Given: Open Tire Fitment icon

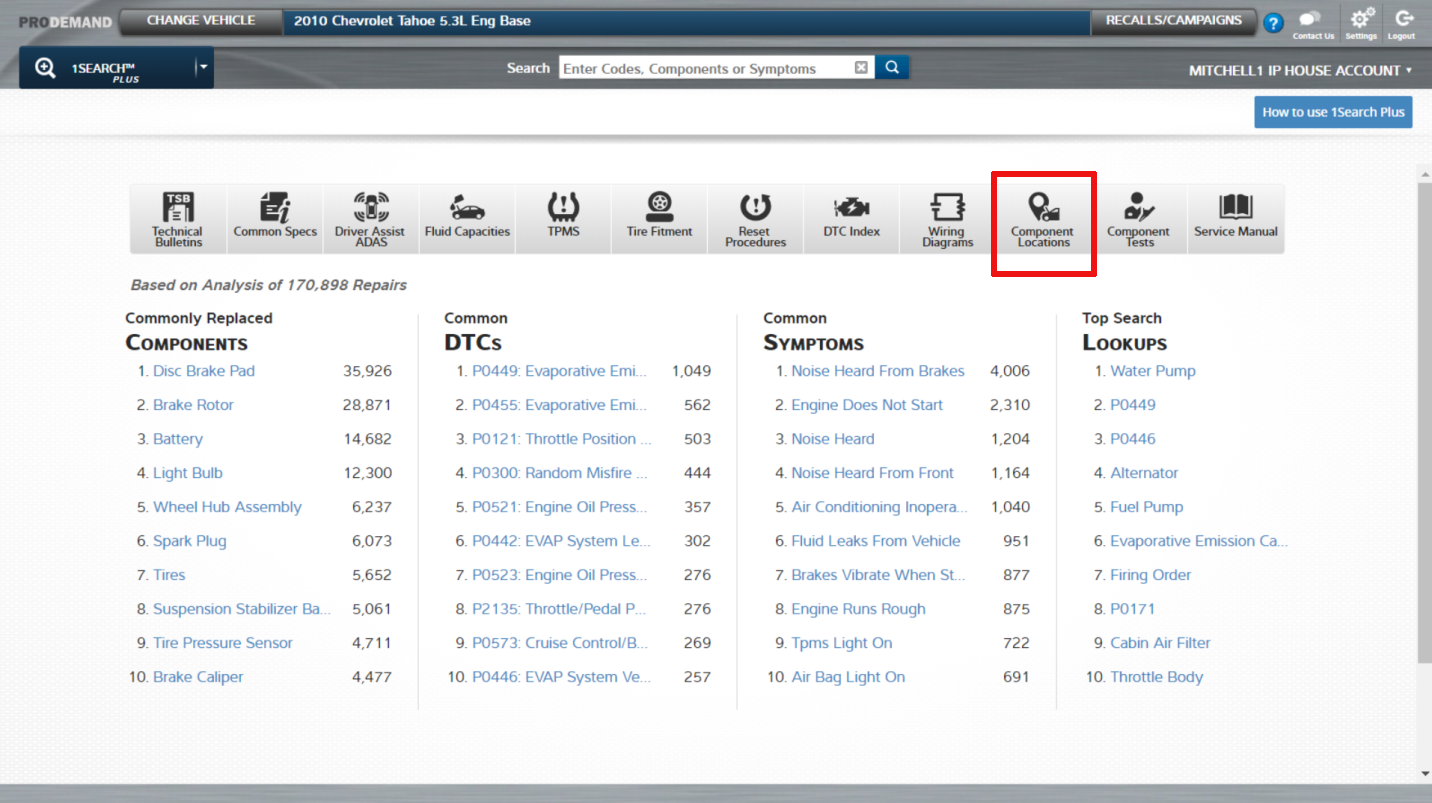Looking at the screenshot, I should tap(659, 219).
